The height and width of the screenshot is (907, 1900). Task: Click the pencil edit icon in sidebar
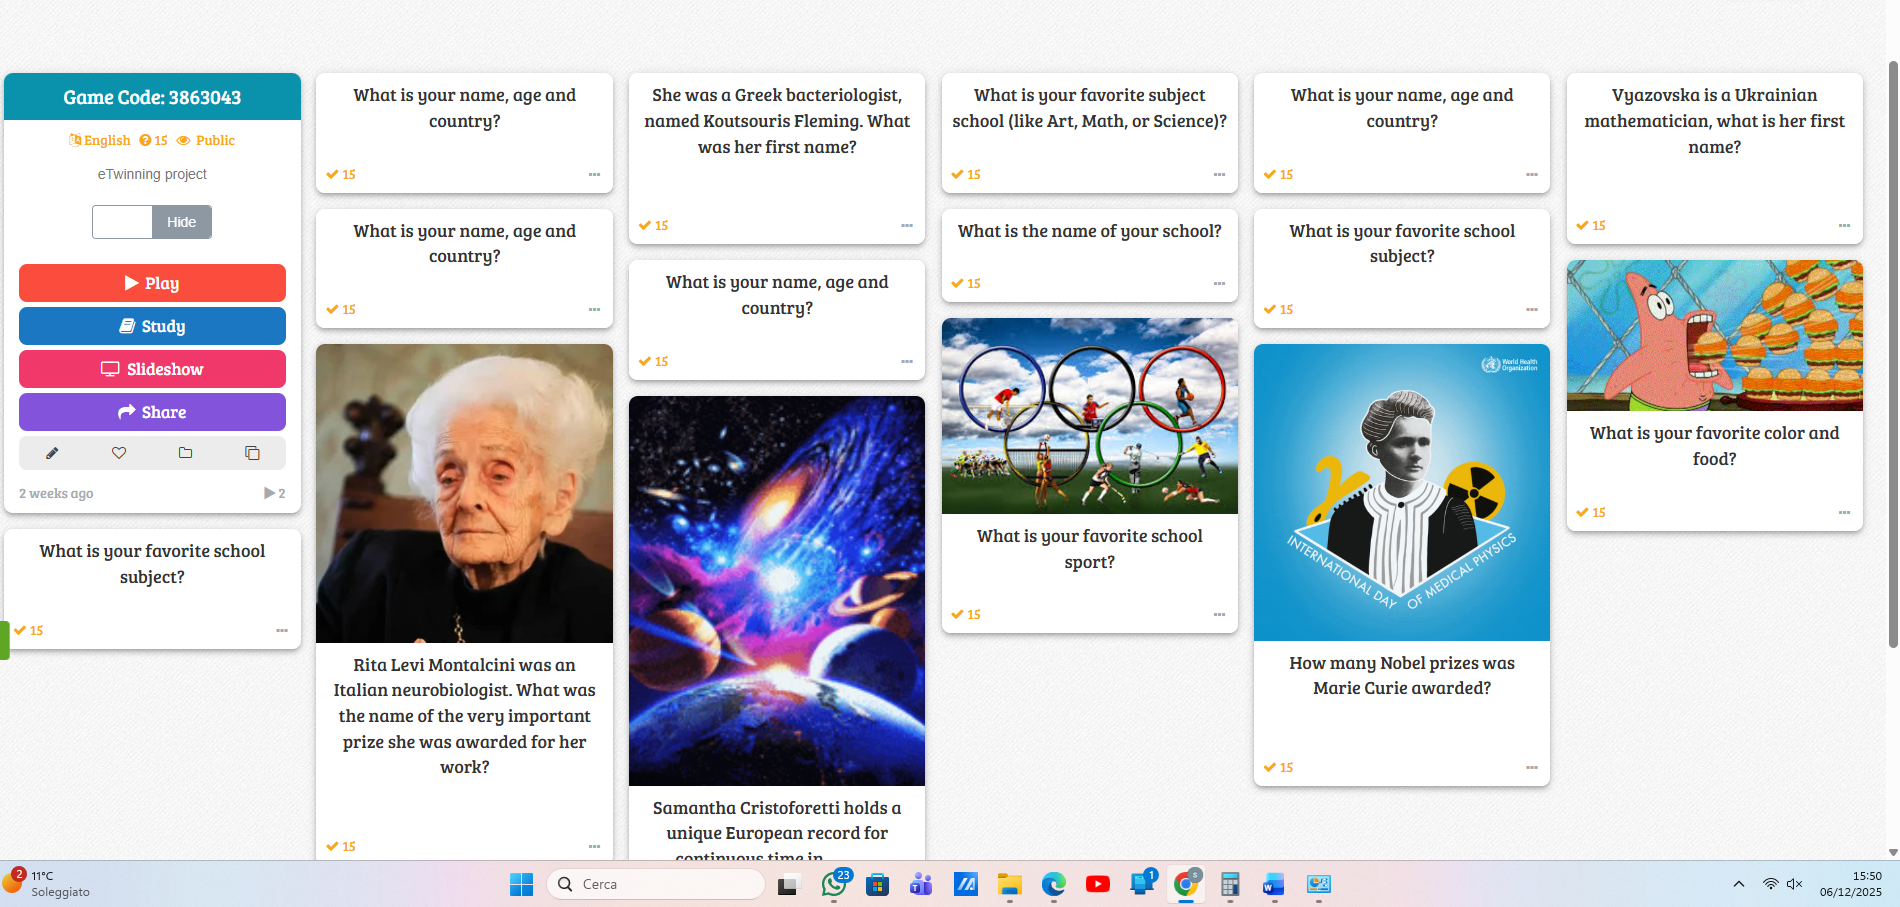(52, 453)
